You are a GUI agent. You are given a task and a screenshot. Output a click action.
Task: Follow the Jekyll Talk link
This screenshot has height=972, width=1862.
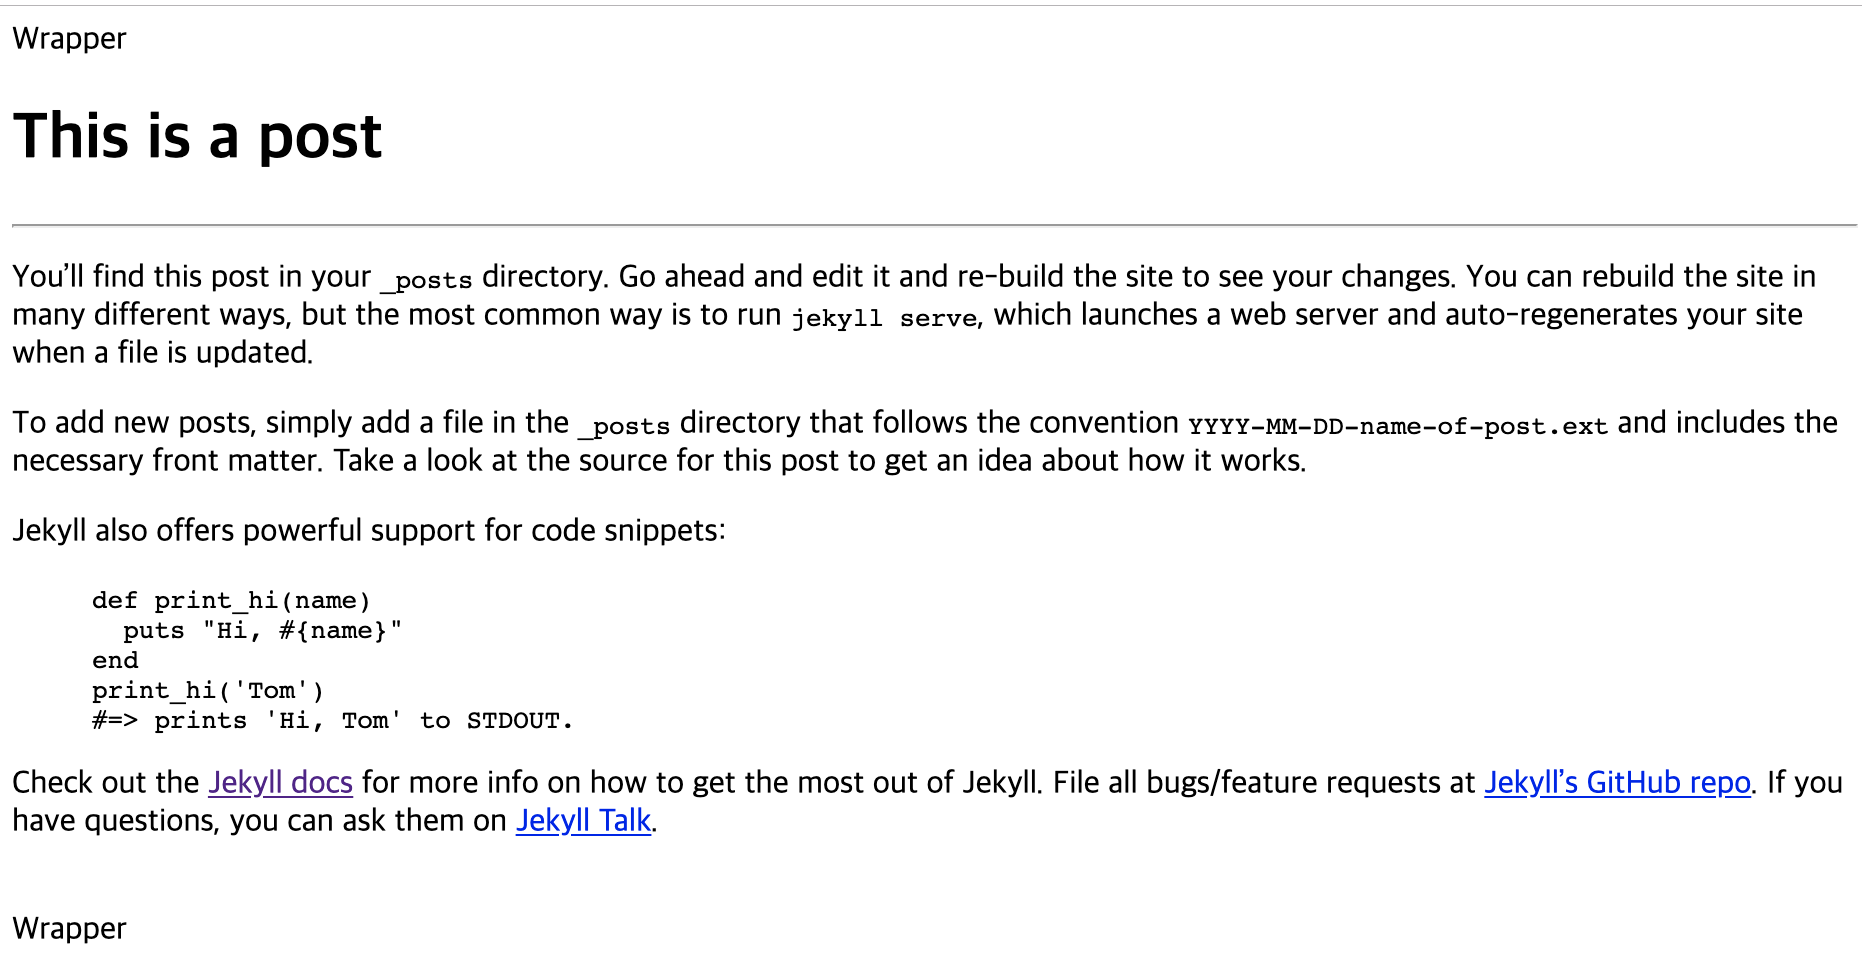(583, 820)
